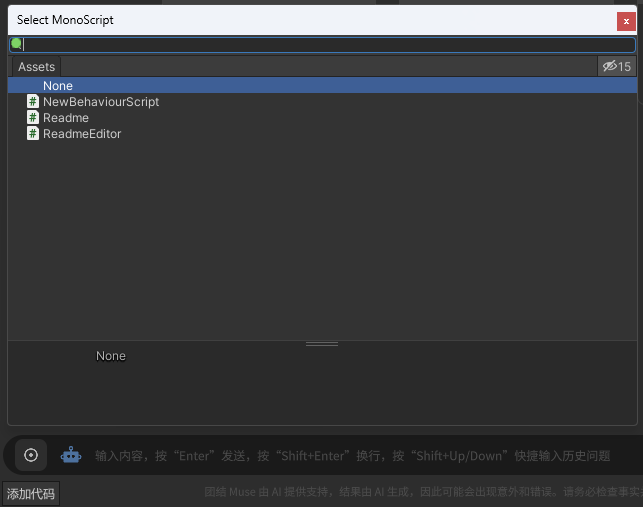
Task: Click the Muse AI disclaimer text
Action: [x=420, y=492]
